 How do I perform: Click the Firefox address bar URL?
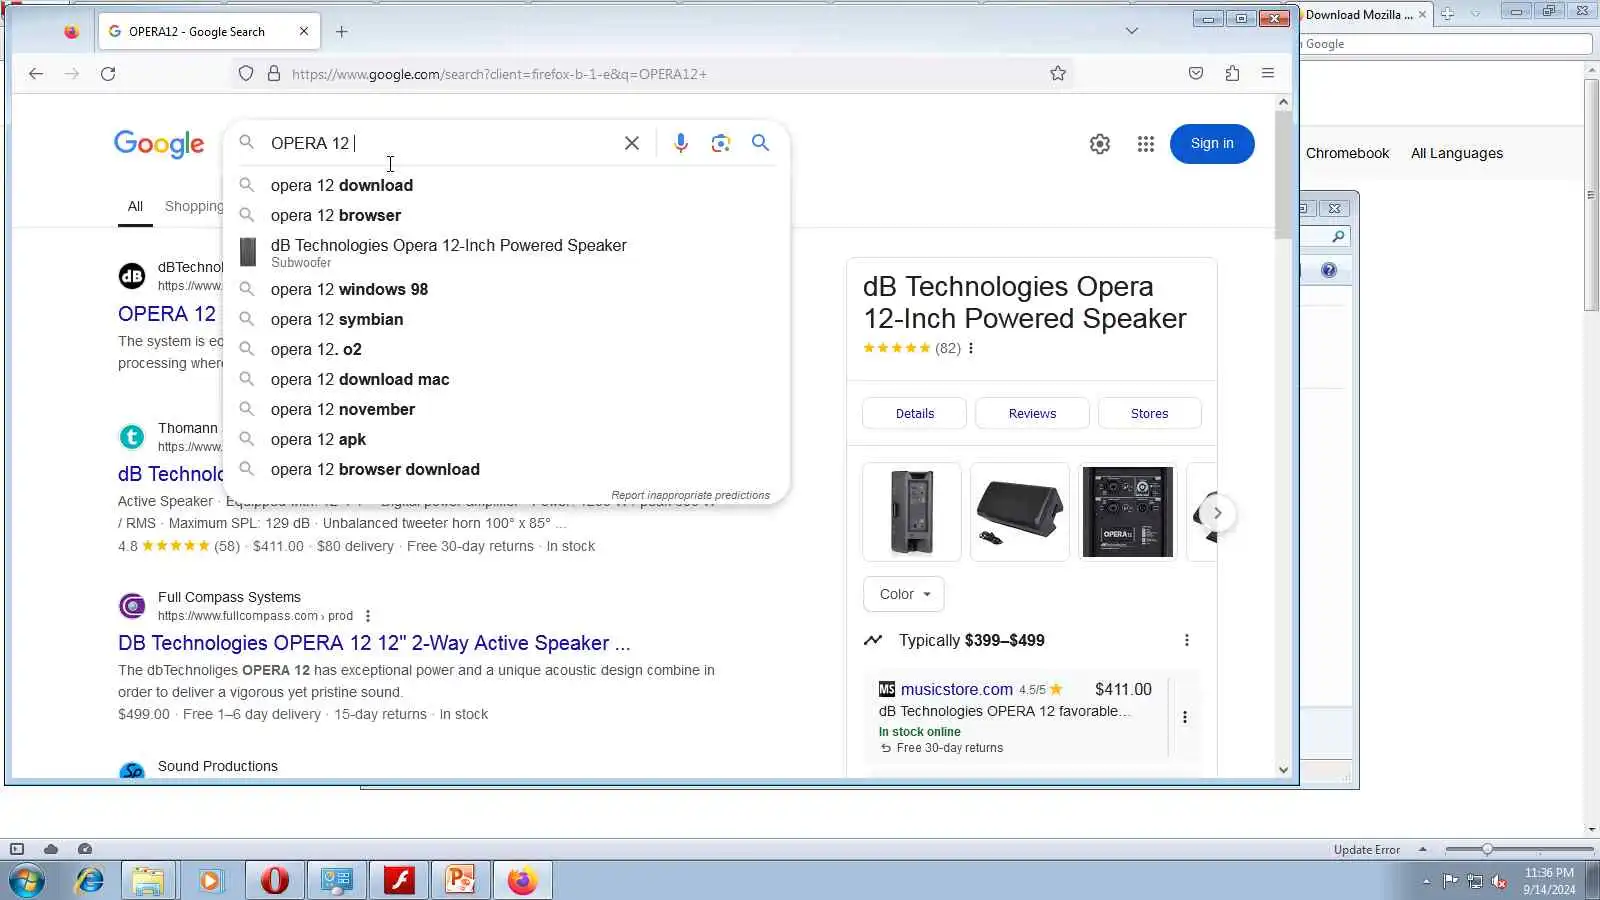pyautogui.click(x=499, y=74)
